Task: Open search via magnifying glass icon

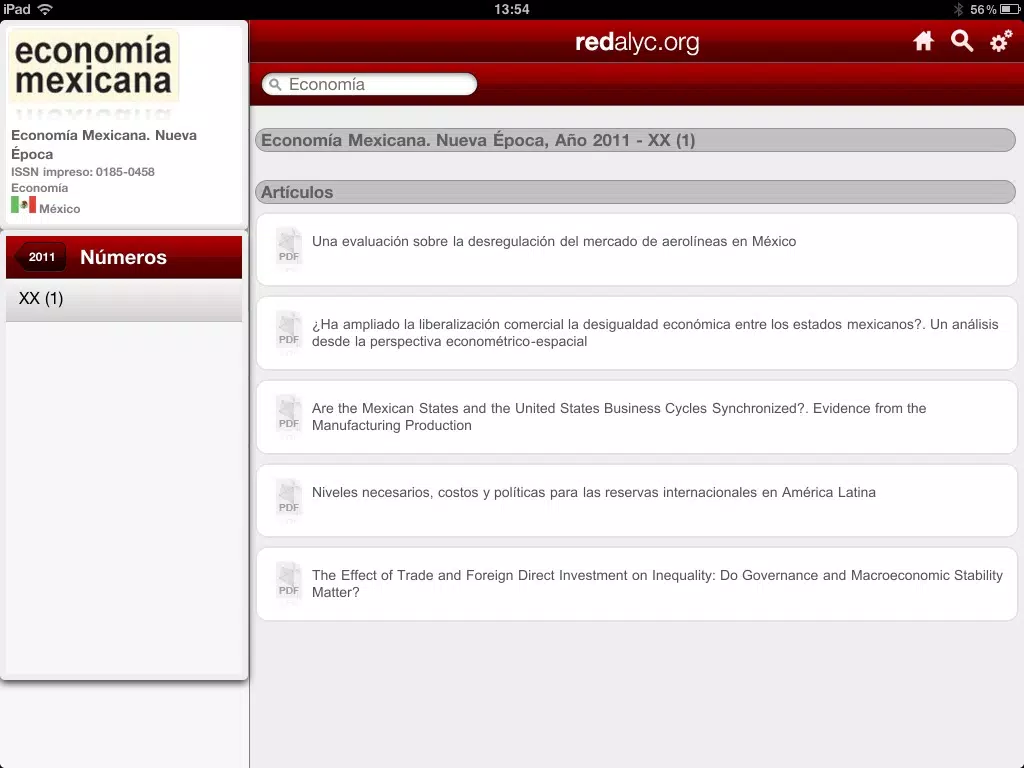Action: pos(961,41)
